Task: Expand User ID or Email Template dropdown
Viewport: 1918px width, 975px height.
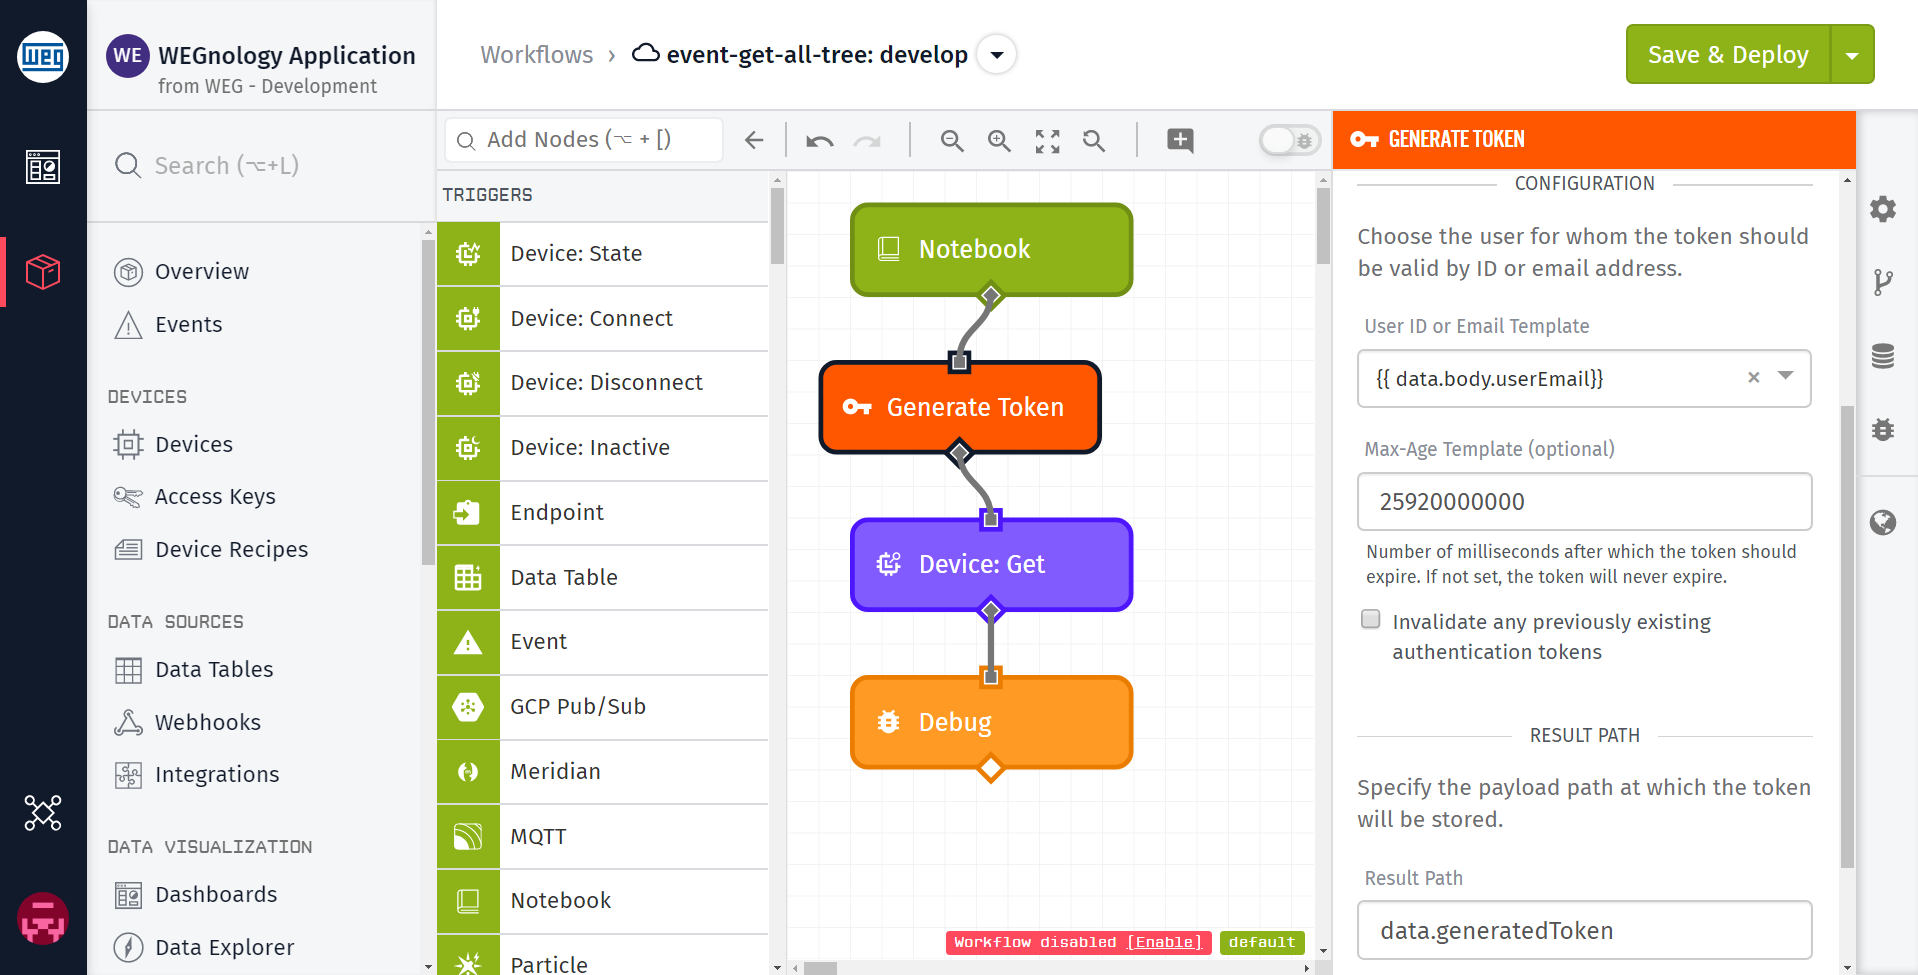Action: [1786, 376]
